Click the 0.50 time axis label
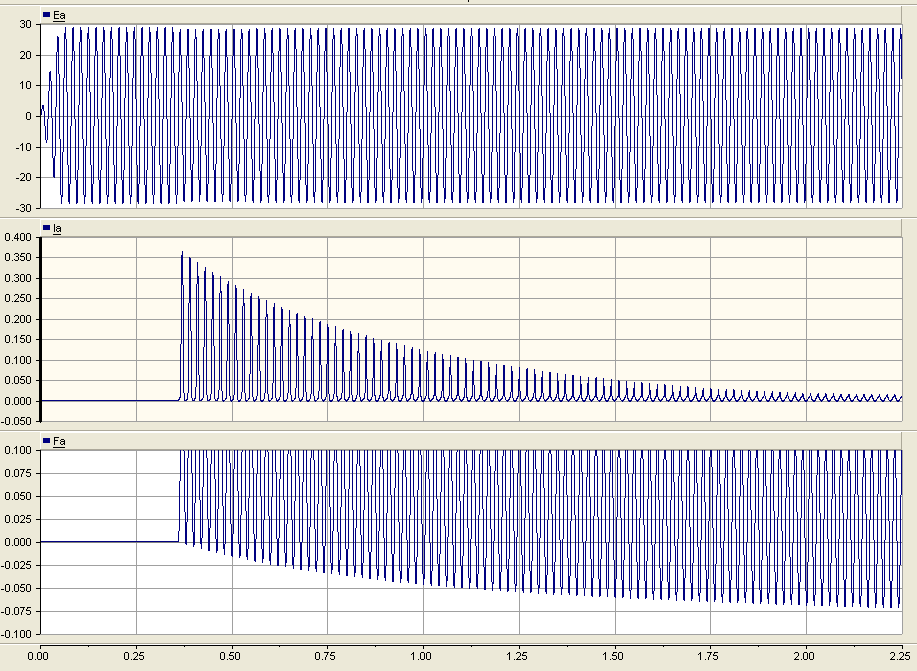 pyautogui.click(x=230, y=656)
